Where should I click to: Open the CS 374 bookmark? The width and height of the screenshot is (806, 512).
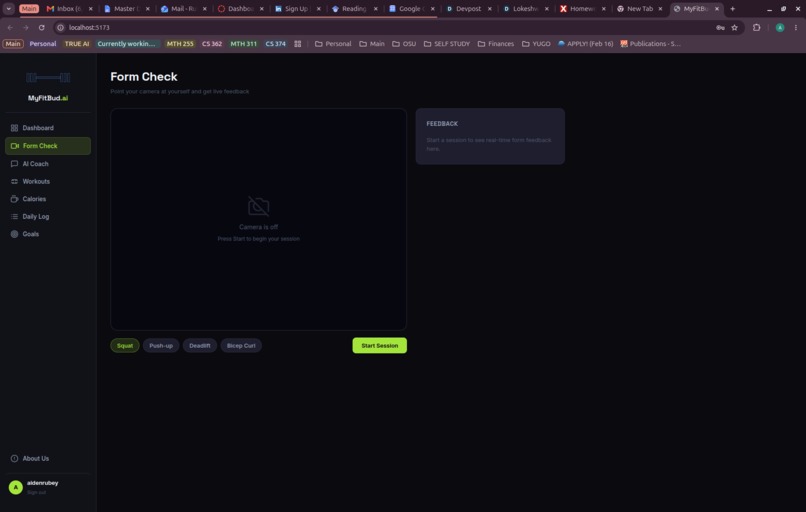click(x=276, y=44)
